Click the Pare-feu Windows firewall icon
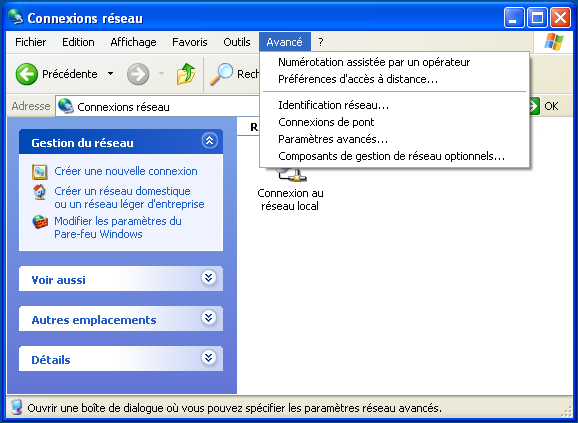 (x=40, y=222)
